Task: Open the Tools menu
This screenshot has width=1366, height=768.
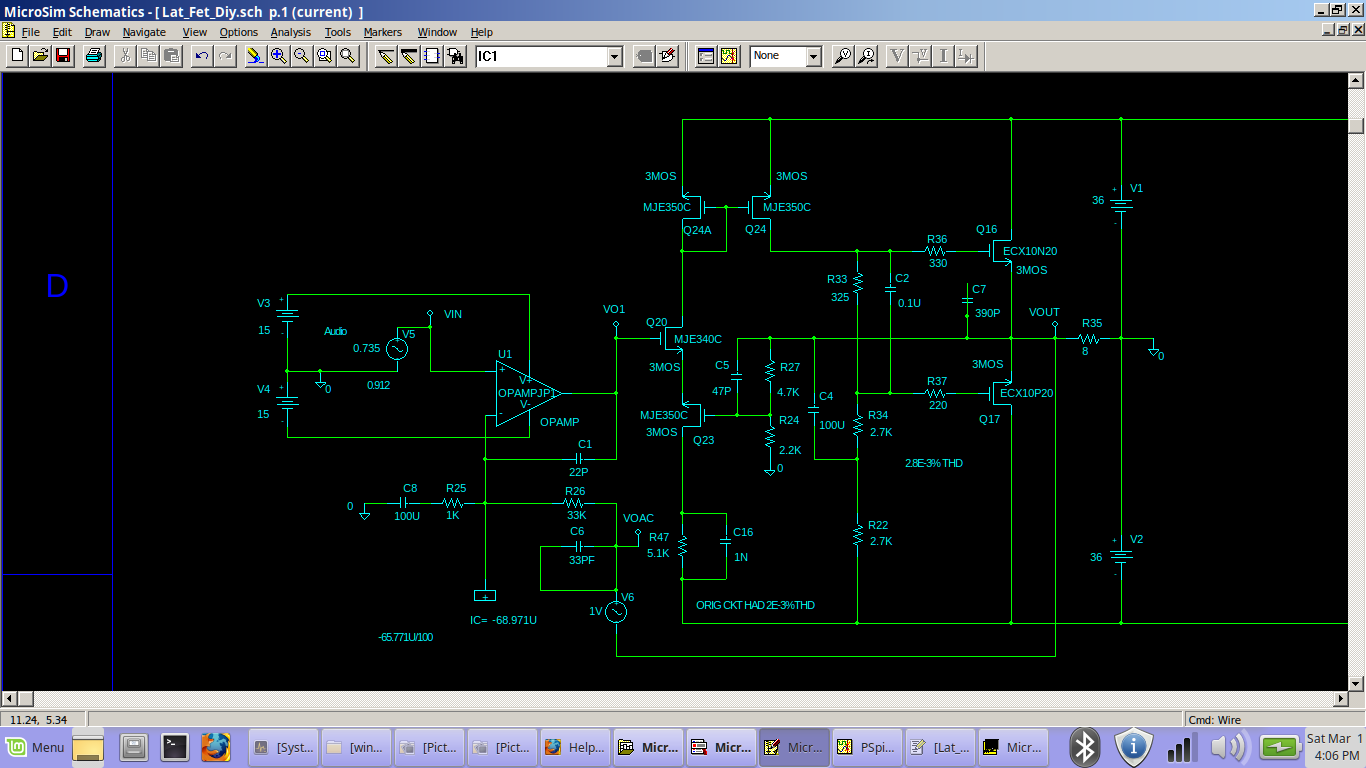Action: point(338,32)
